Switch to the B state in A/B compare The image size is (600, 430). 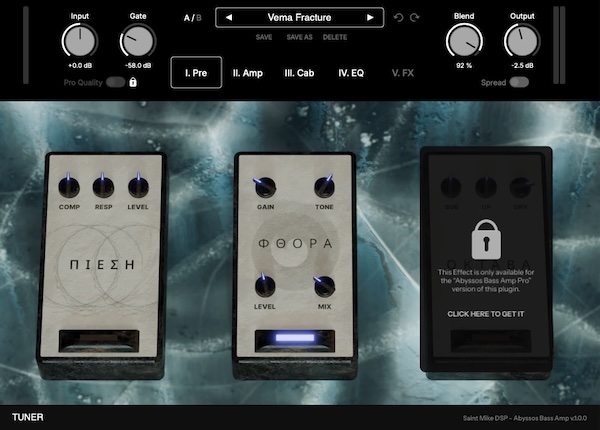199,18
